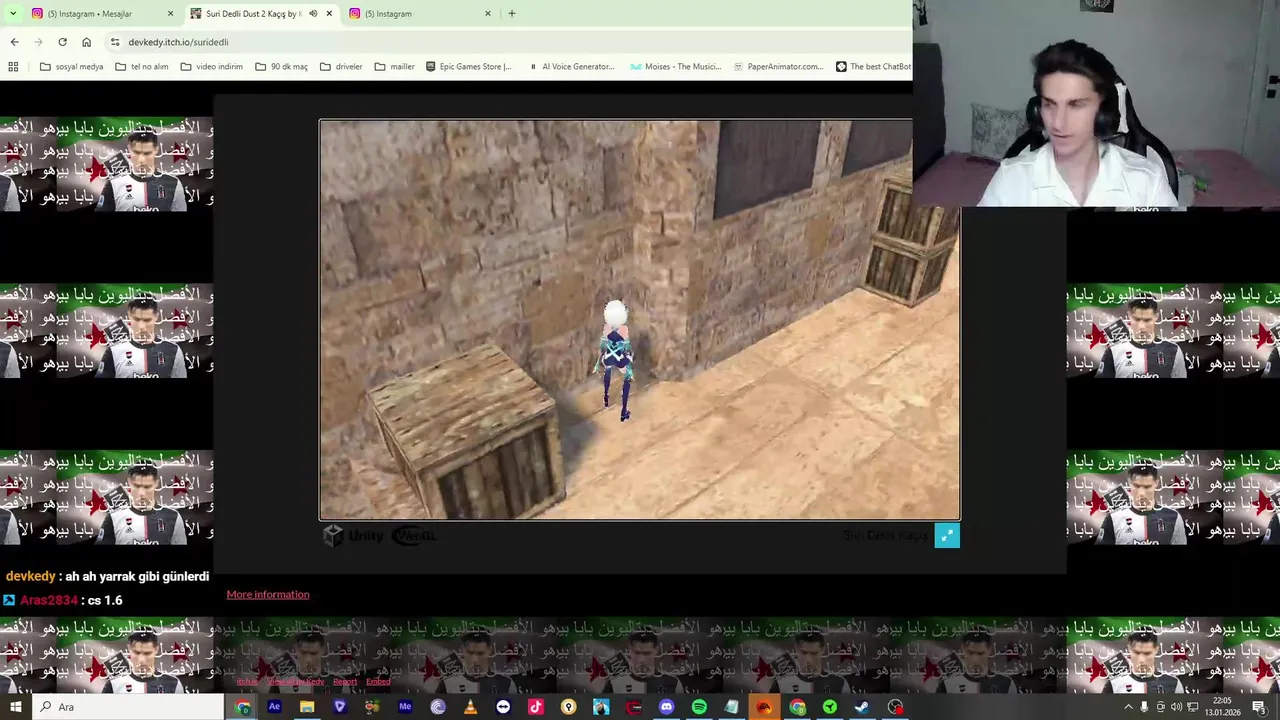This screenshot has width=1280, height=720.
Task: Open the apps grid in bookmarks bar
Action: (13, 67)
